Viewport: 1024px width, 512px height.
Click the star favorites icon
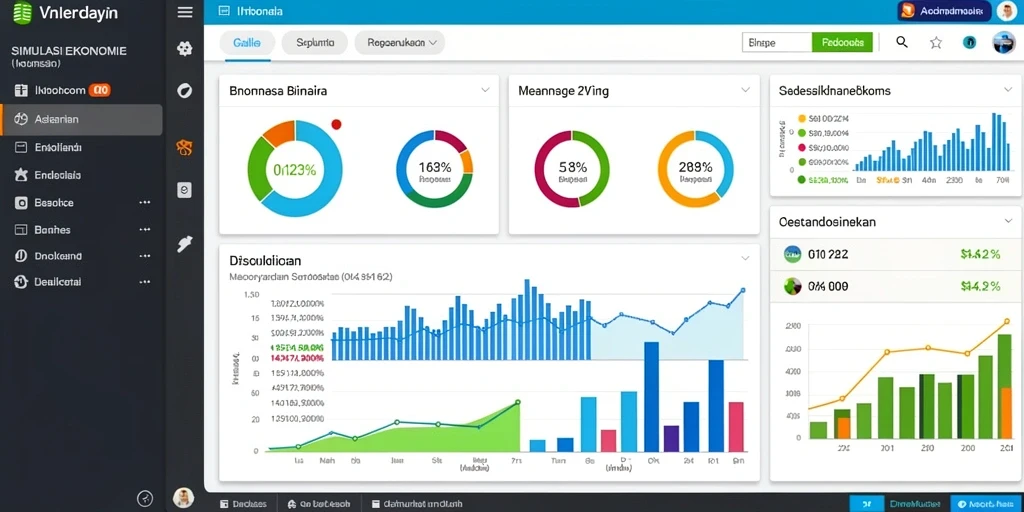point(936,43)
